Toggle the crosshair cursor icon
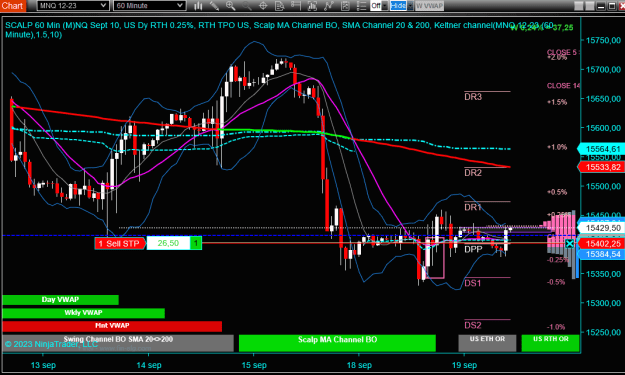 263,6
